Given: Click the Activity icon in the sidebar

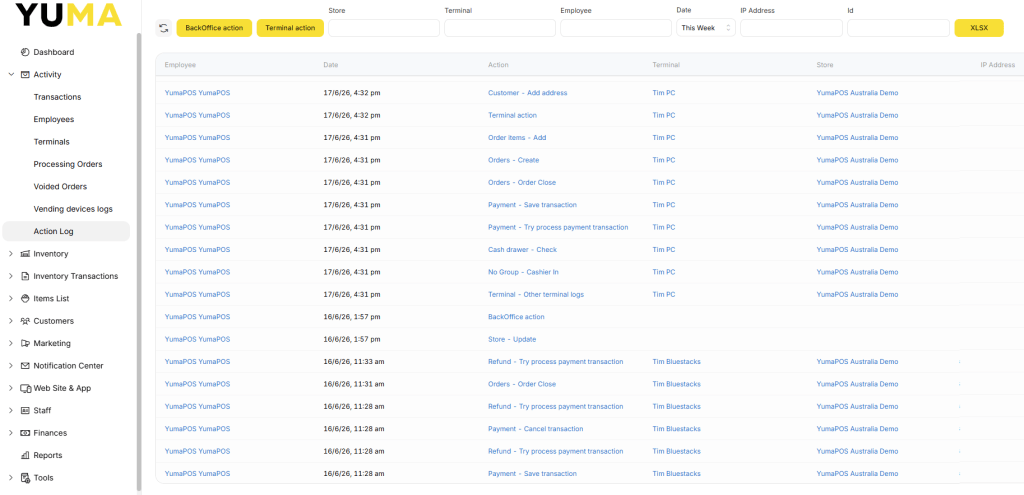Looking at the screenshot, I should [25, 74].
